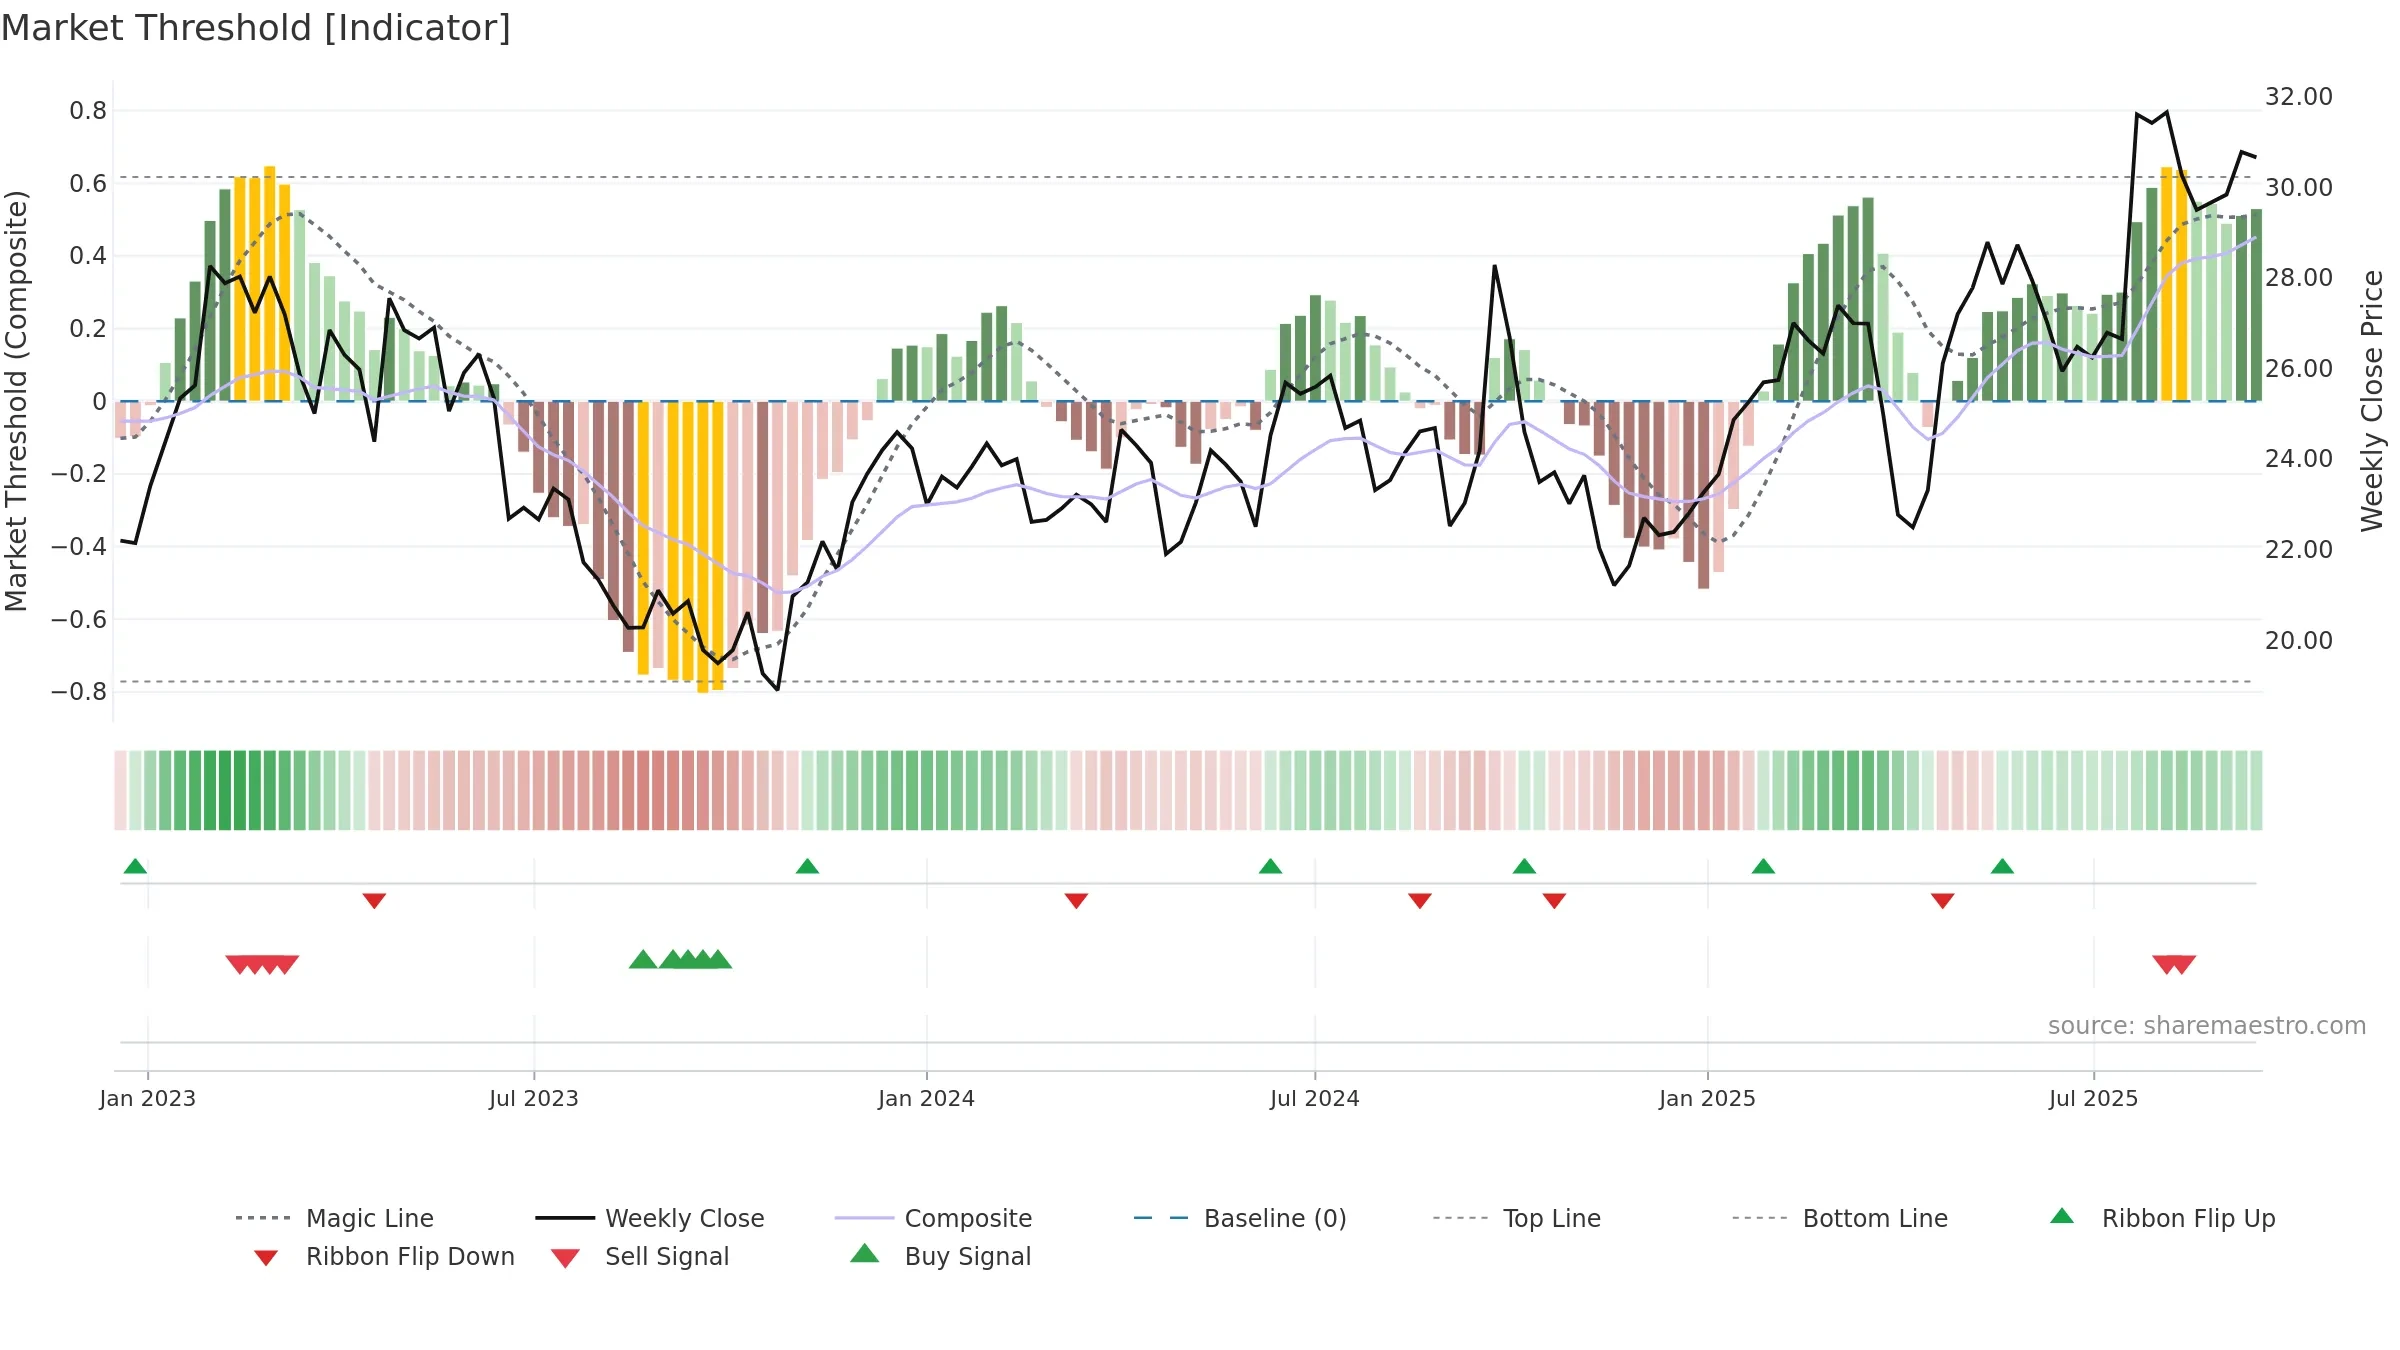The image size is (2400, 1350).
Task: Hide the Magic Line series via legend
Action: pos(335,1218)
